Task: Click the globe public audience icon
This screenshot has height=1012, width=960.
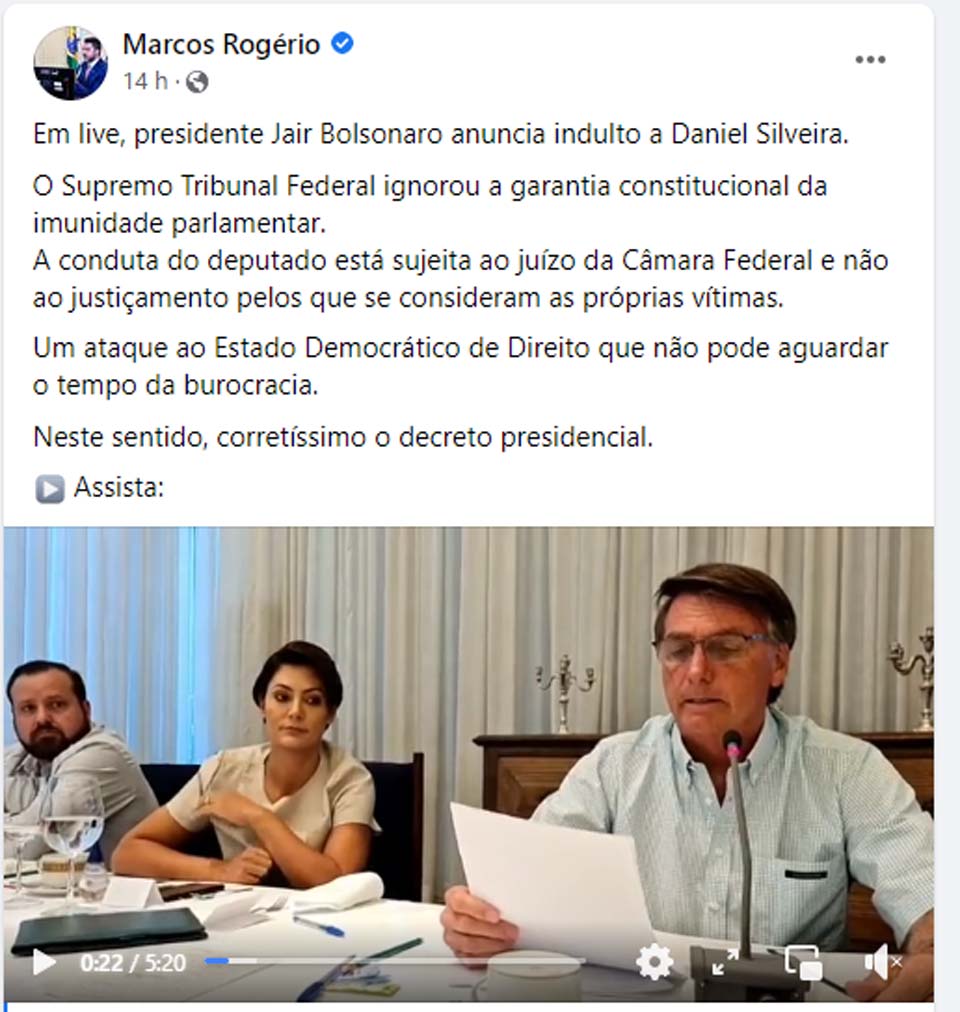Action: (x=197, y=82)
